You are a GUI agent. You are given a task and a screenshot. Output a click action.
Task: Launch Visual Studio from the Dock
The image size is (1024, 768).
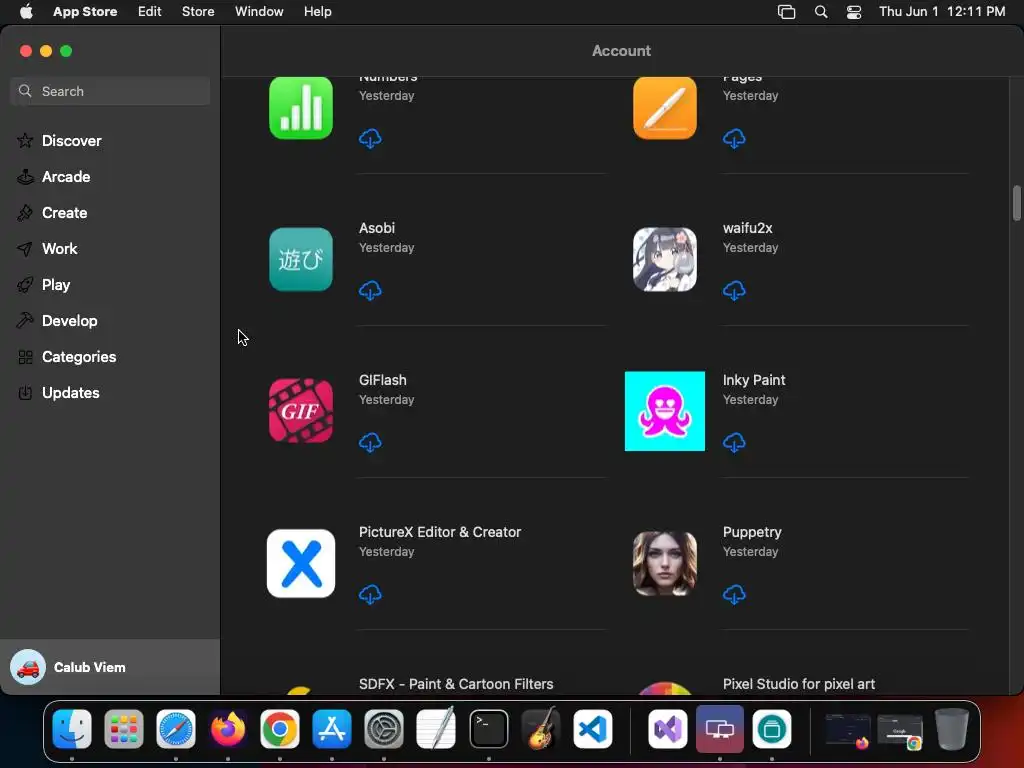pyautogui.click(x=667, y=729)
